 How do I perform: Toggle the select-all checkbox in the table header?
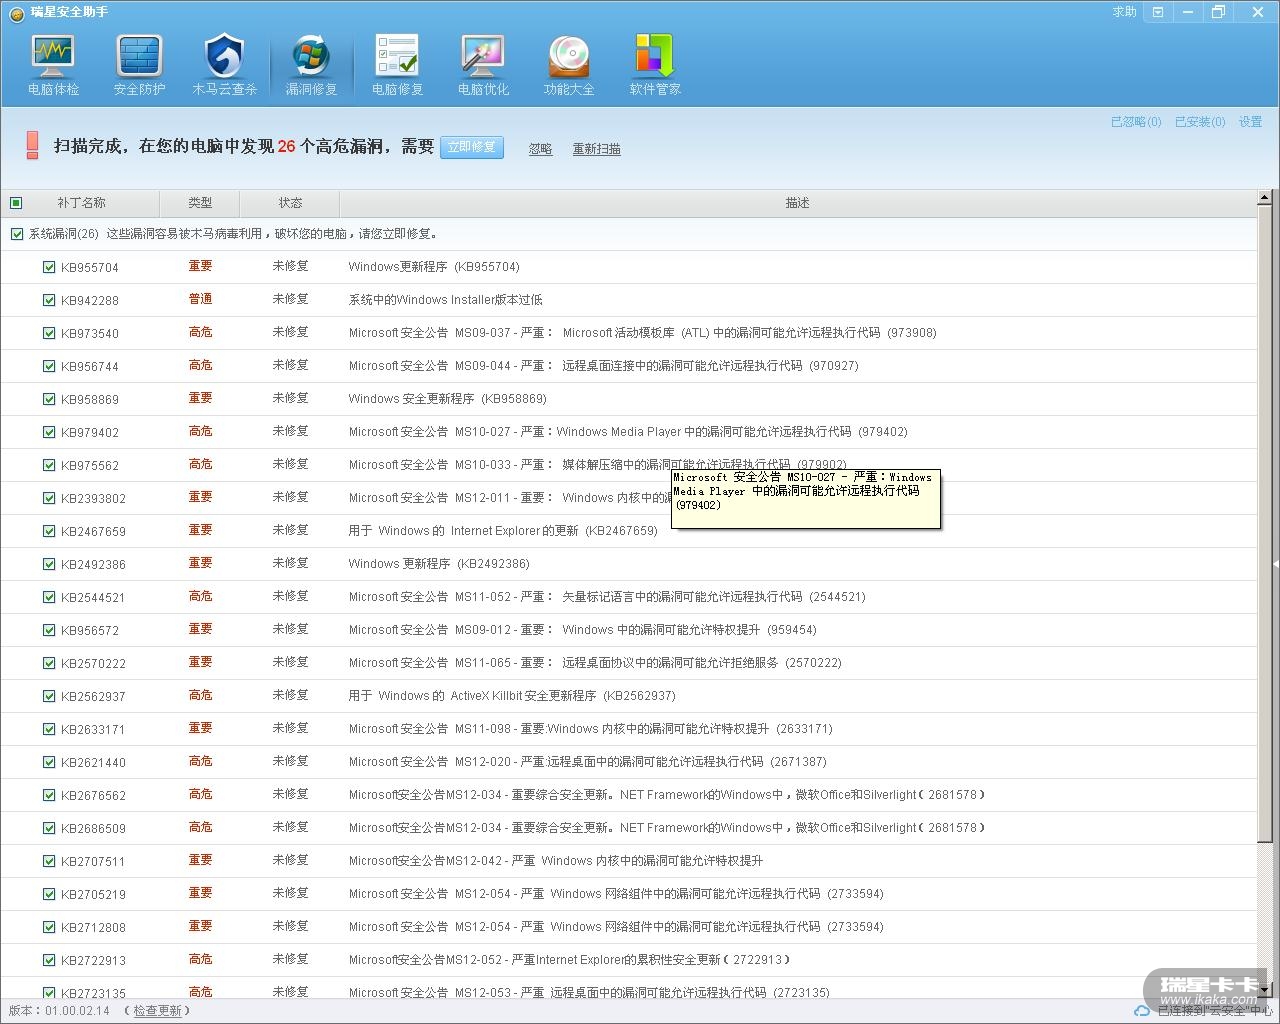coord(16,203)
